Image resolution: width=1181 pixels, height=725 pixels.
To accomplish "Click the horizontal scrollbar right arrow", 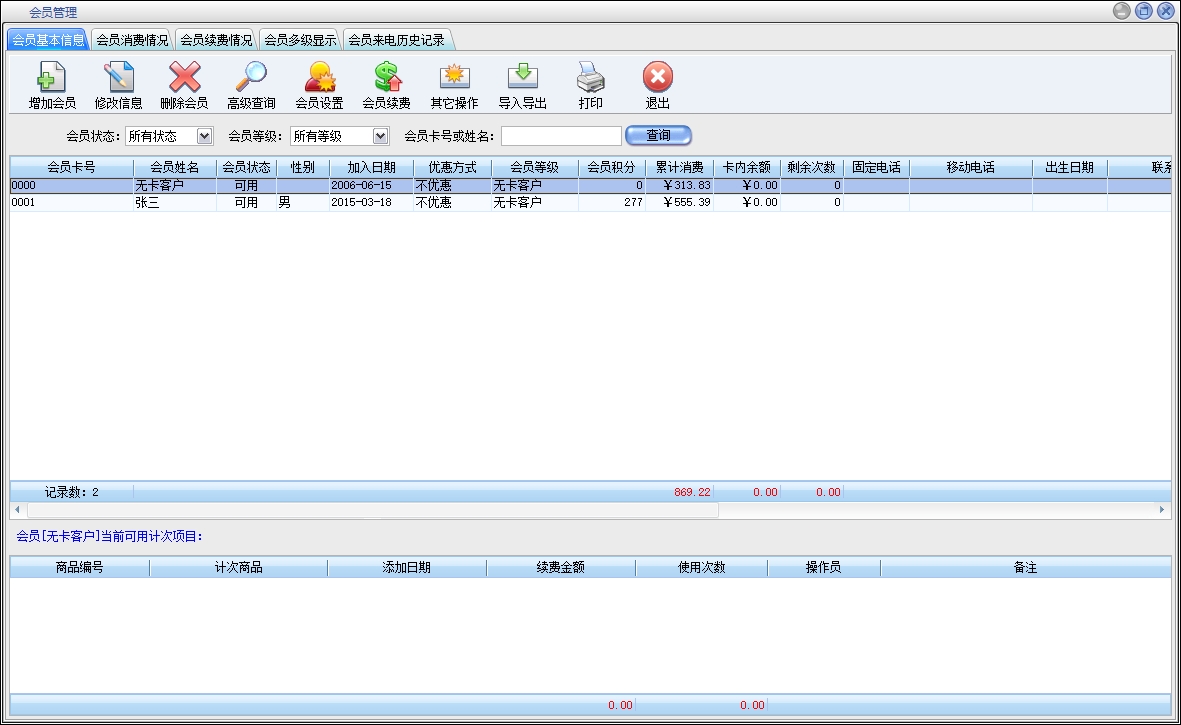I will point(1162,510).
